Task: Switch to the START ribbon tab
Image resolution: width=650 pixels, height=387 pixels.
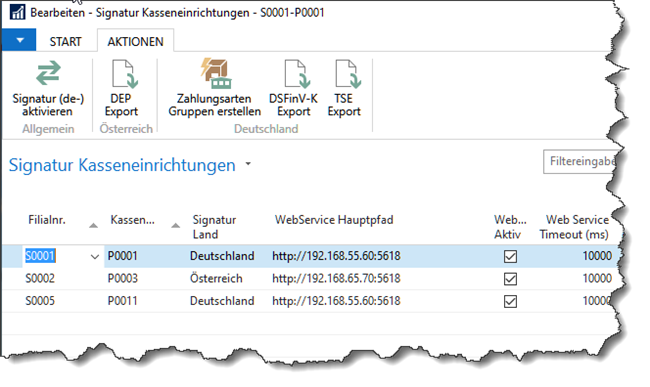Action: (65, 41)
